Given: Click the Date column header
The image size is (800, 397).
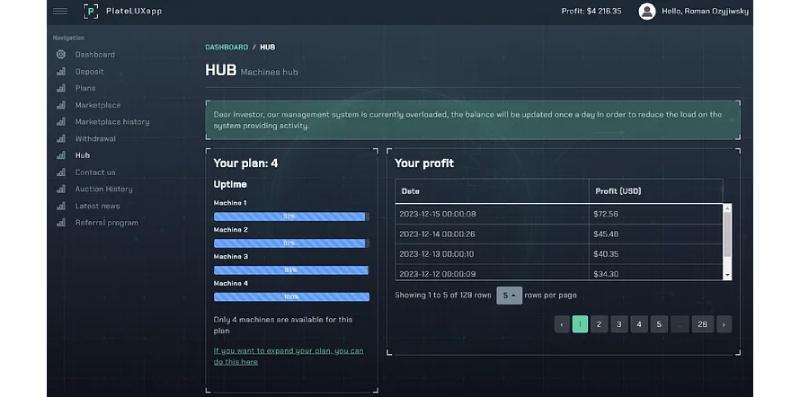Looking at the screenshot, I should pyautogui.click(x=492, y=191).
